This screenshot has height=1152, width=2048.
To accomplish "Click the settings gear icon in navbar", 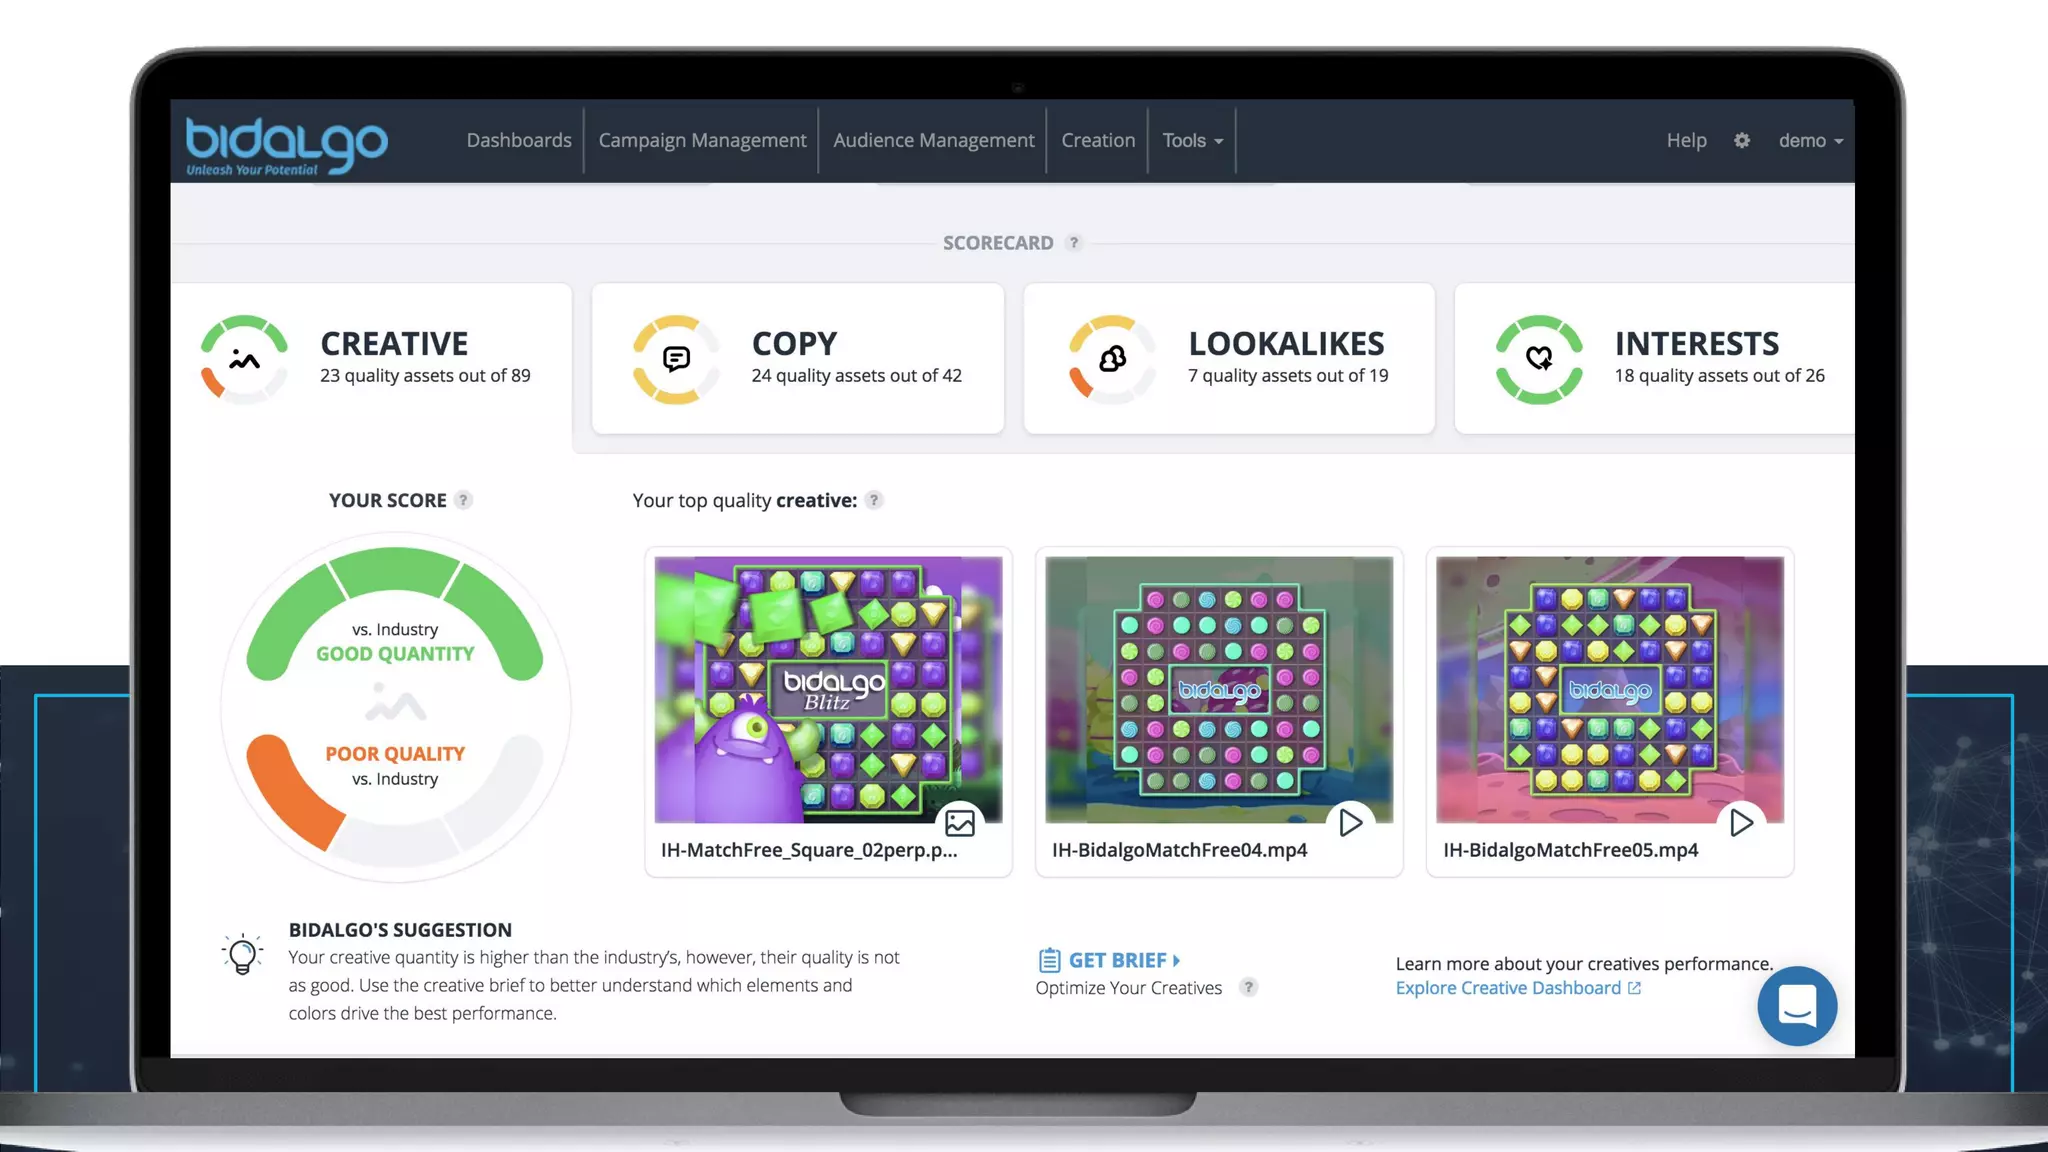I will 1742,141.
